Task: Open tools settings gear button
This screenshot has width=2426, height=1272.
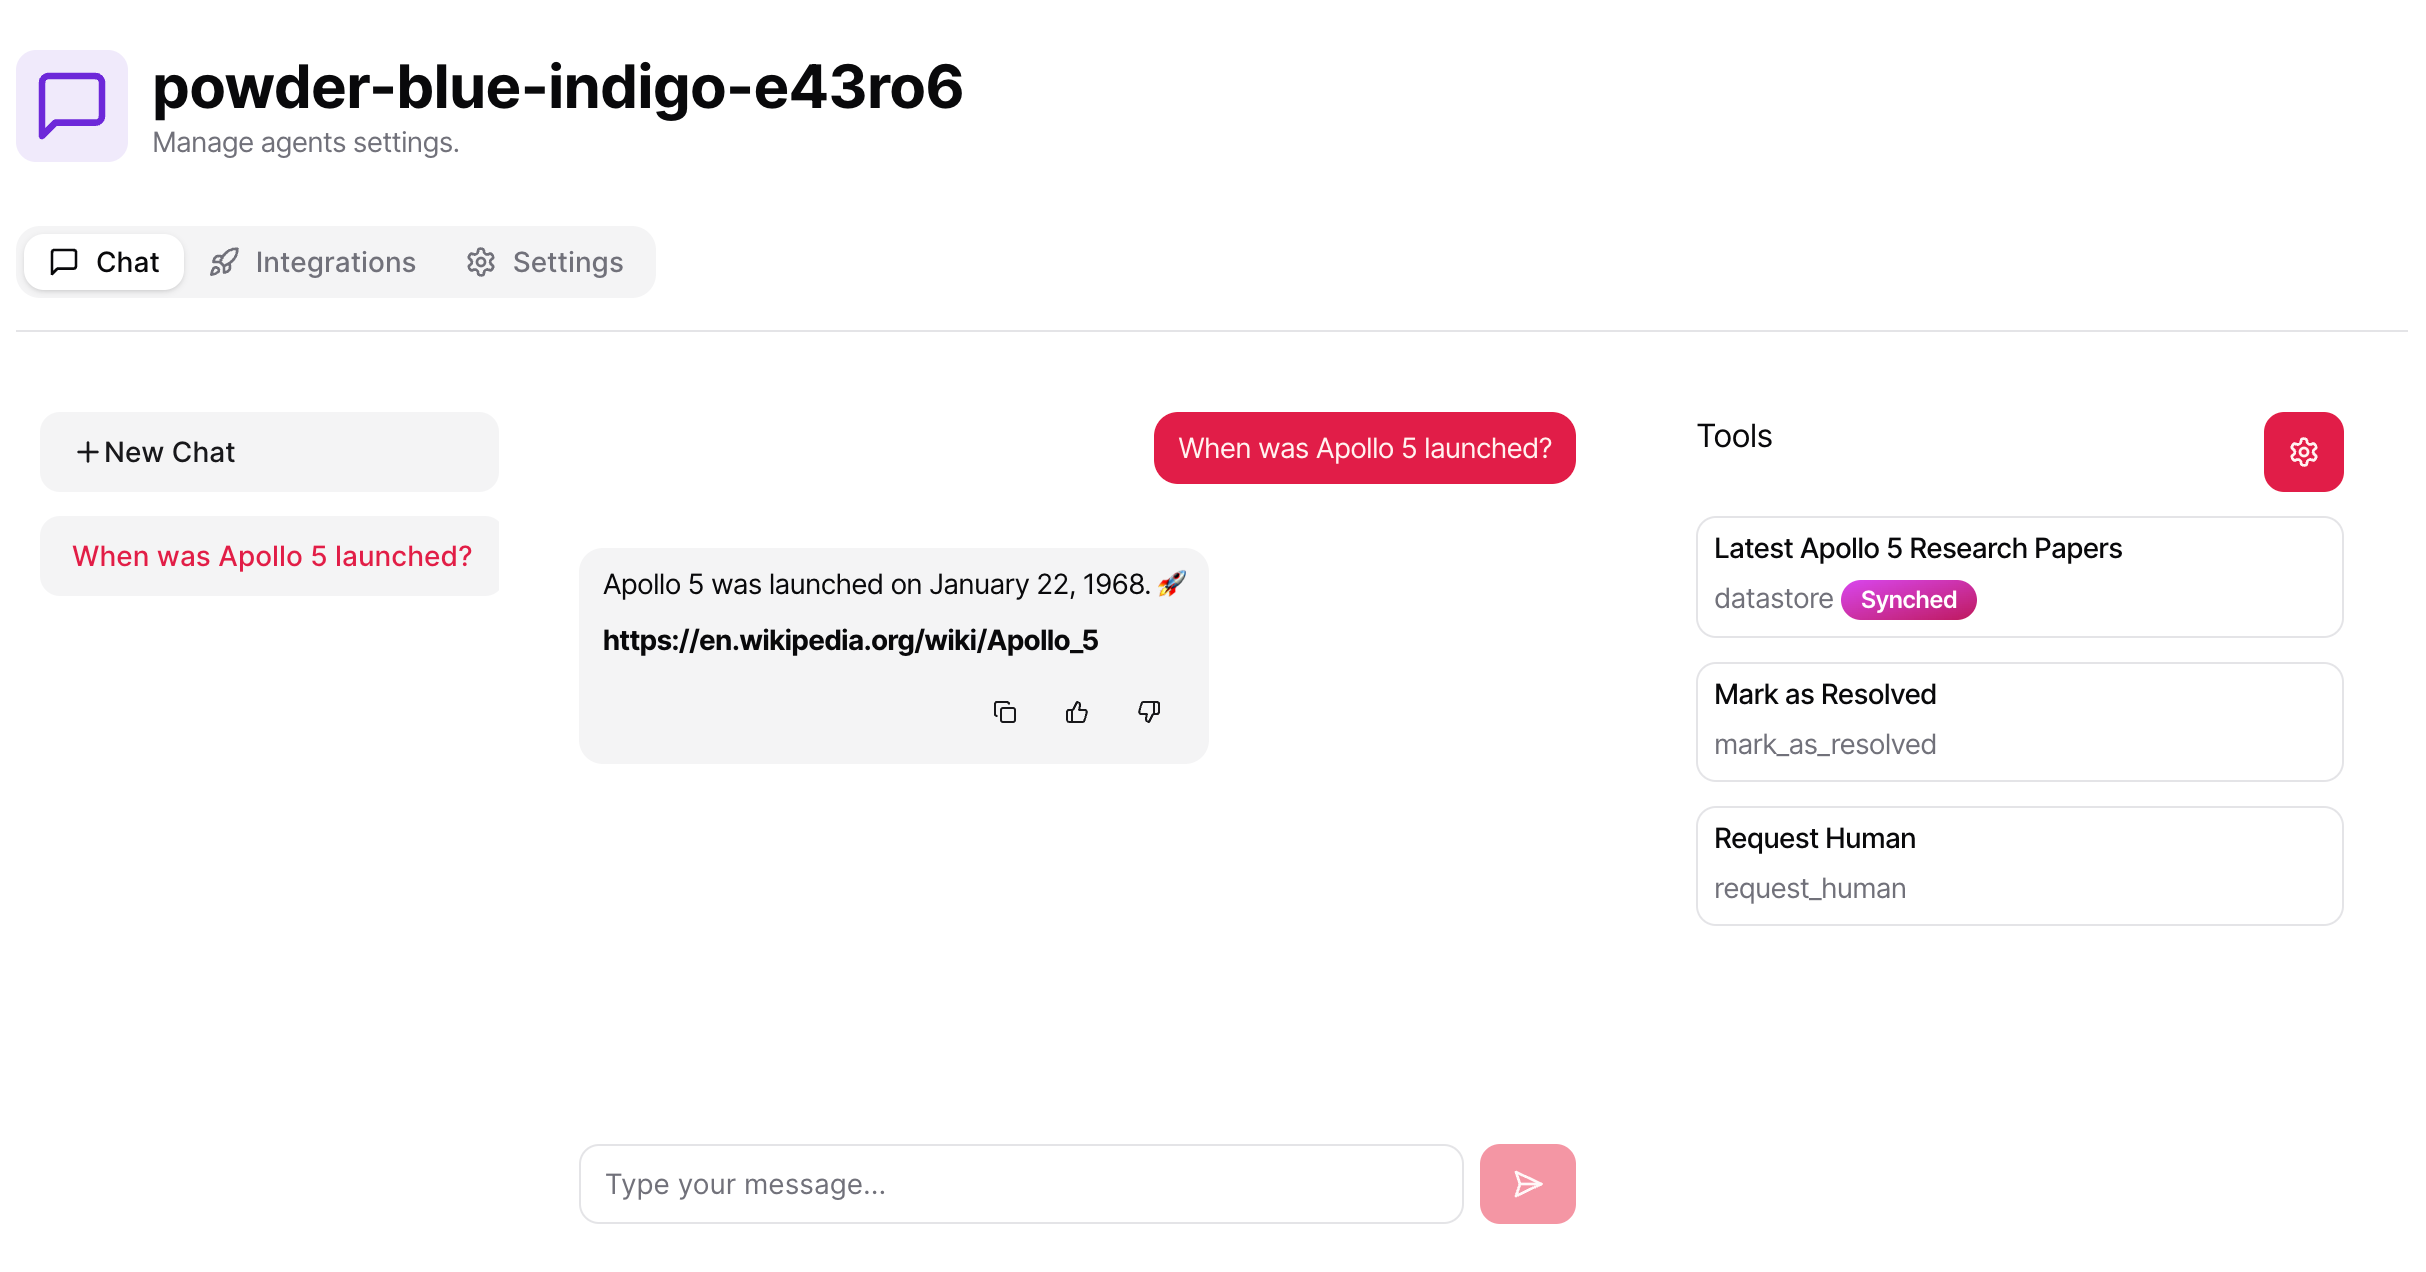Action: pyautogui.click(x=2303, y=452)
